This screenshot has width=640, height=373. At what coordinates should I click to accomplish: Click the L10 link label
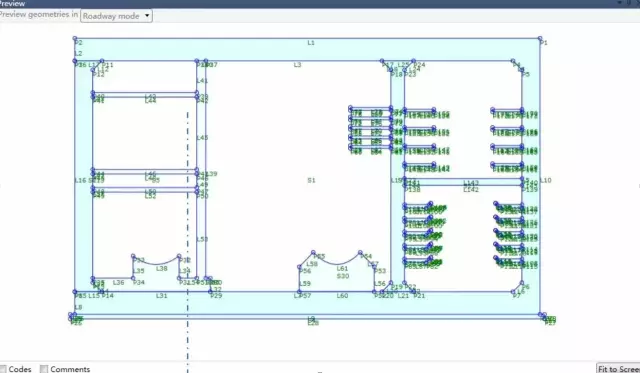pyautogui.click(x=545, y=180)
